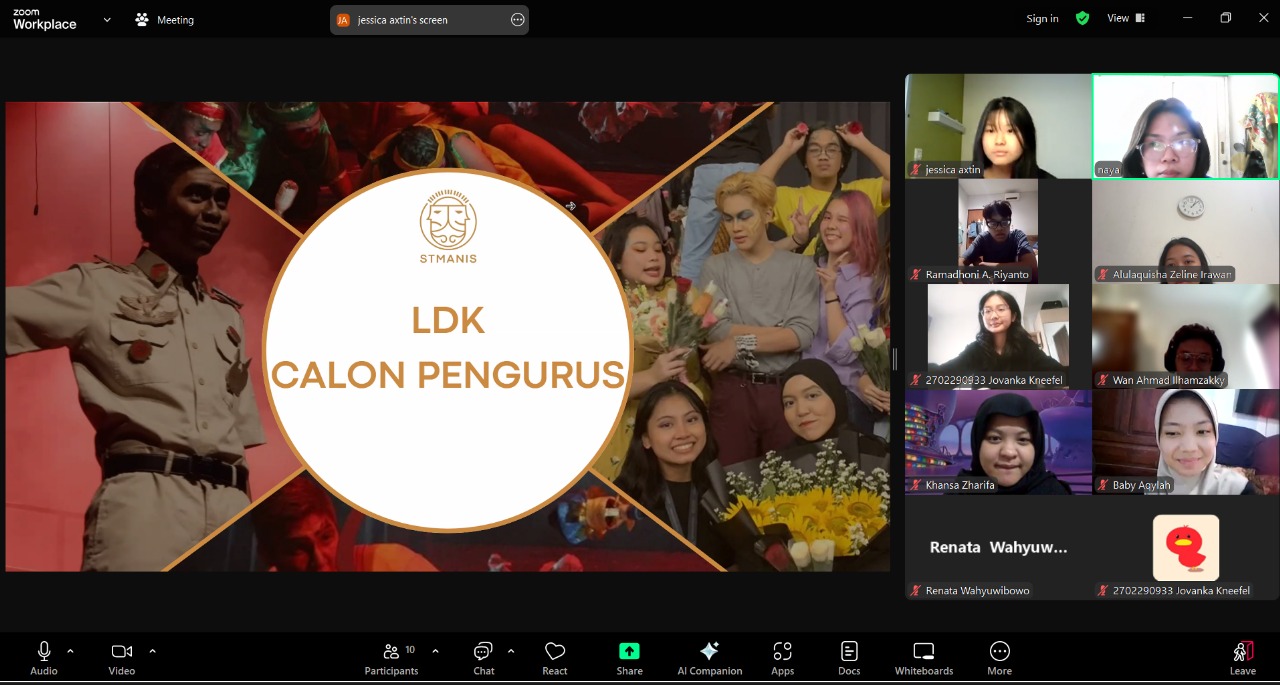Image resolution: width=1280 pixels, height=685 pixels.
Task: Click the muted mic icon beside Khansa Zharifa
Action: coord(915,485)
